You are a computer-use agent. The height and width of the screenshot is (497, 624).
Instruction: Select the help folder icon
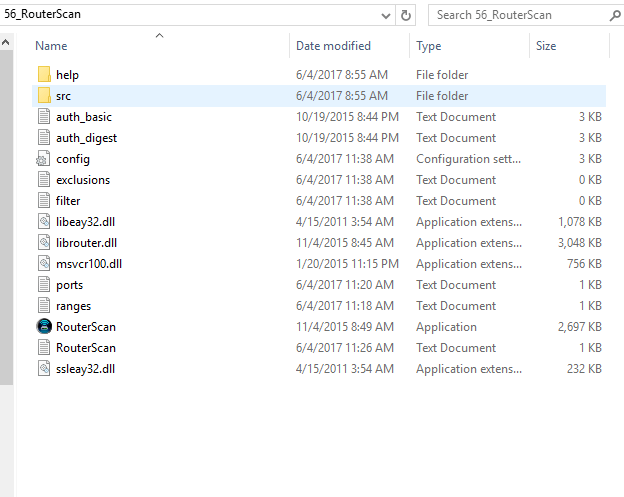tap(43, 75)
